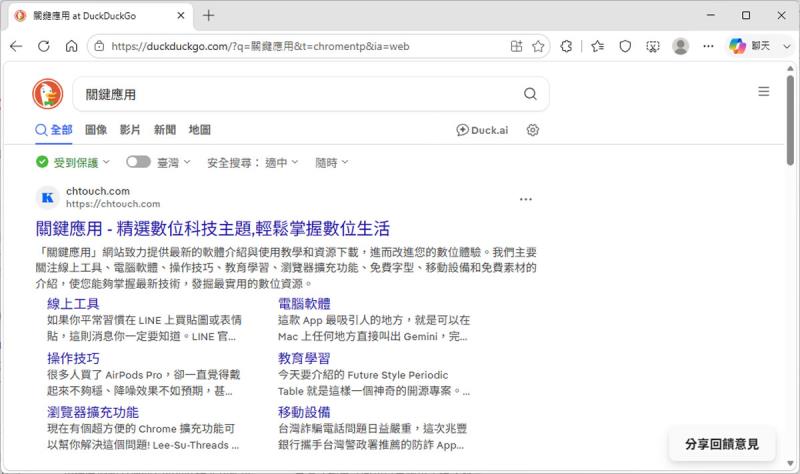Open the result options ellipsis for chtouch.com

[x=526, y=199]
